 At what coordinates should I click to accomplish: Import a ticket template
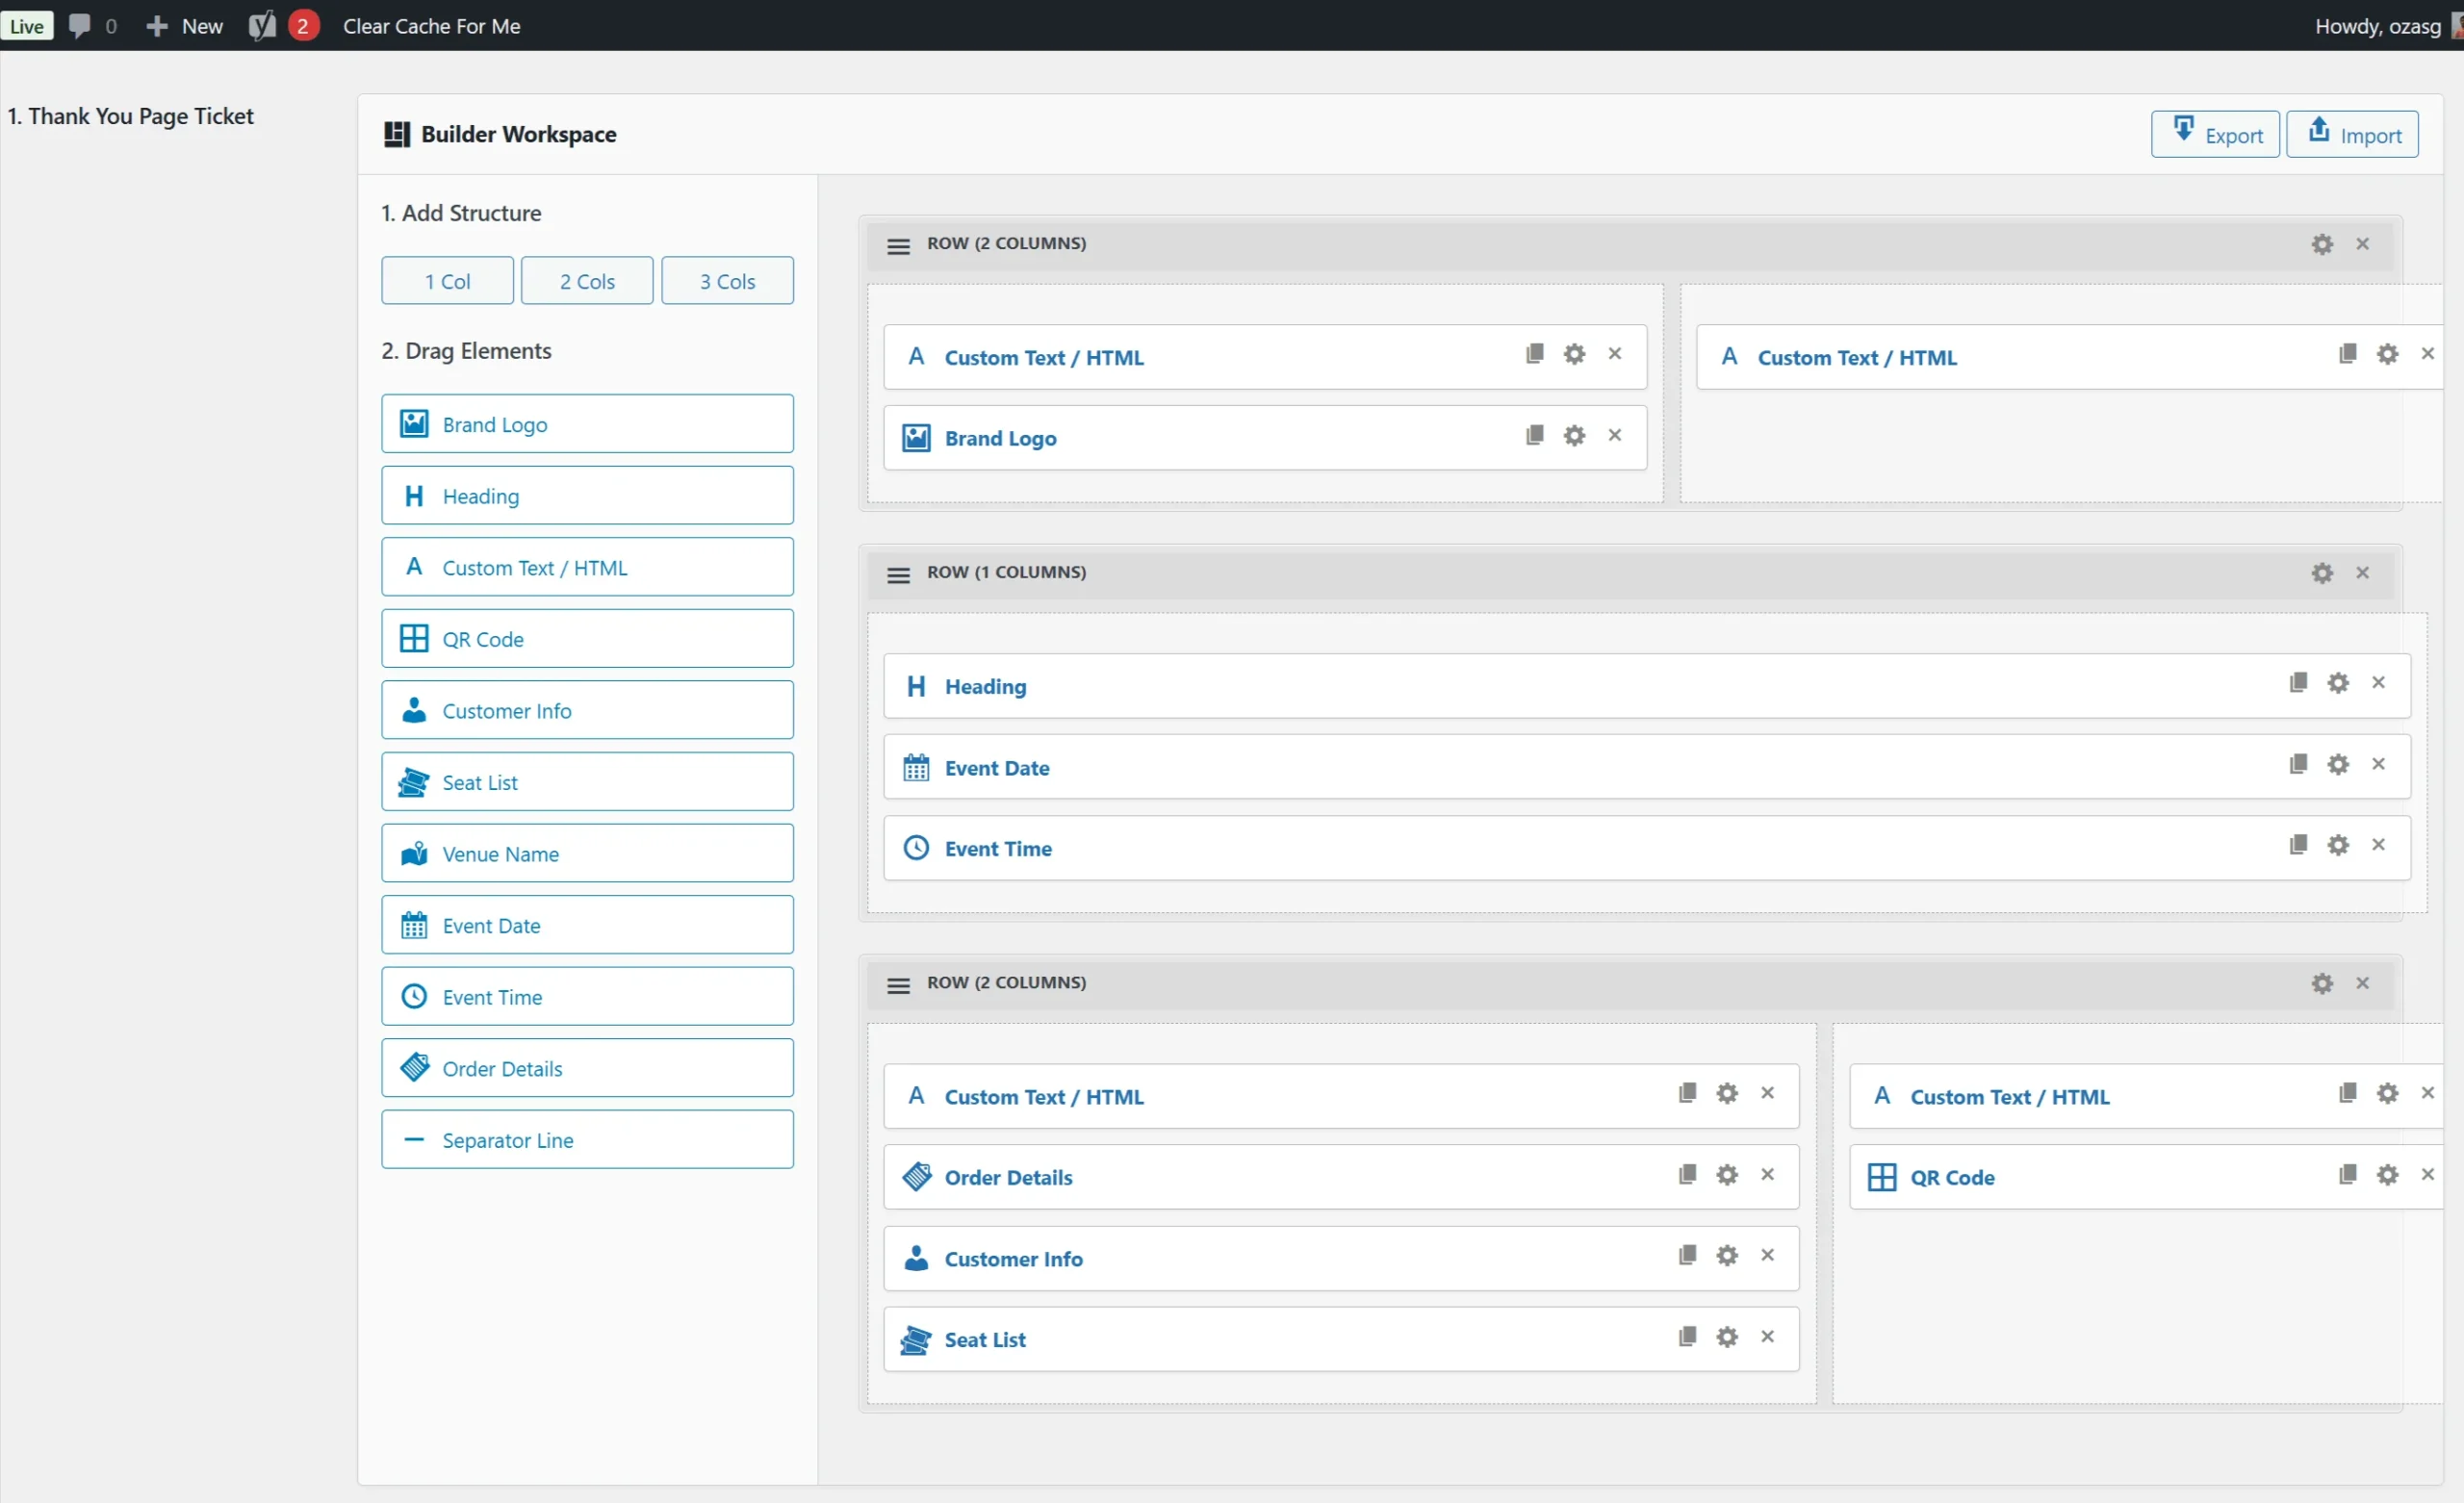(x=2353, y=133)
